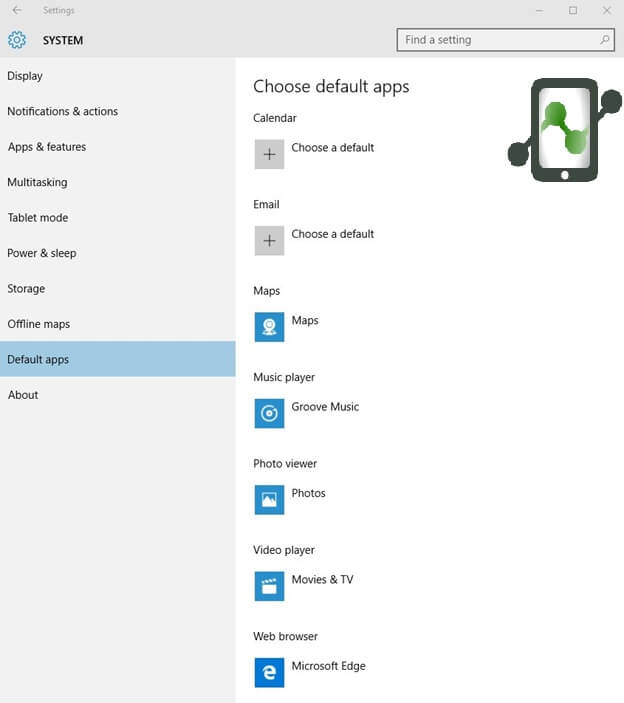
Task: Click the Microsoft Edge icon
Action: [269, 673]
